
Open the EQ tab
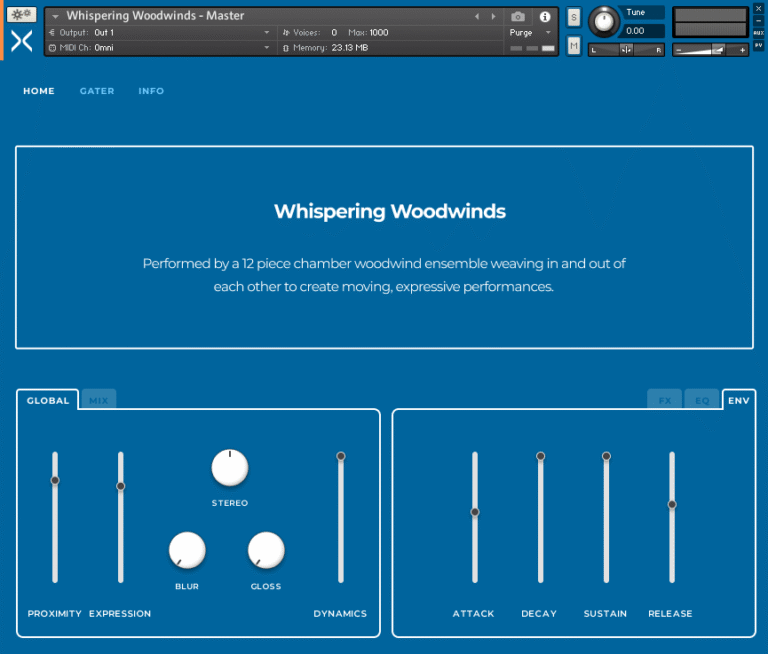[x=702, y=400]
